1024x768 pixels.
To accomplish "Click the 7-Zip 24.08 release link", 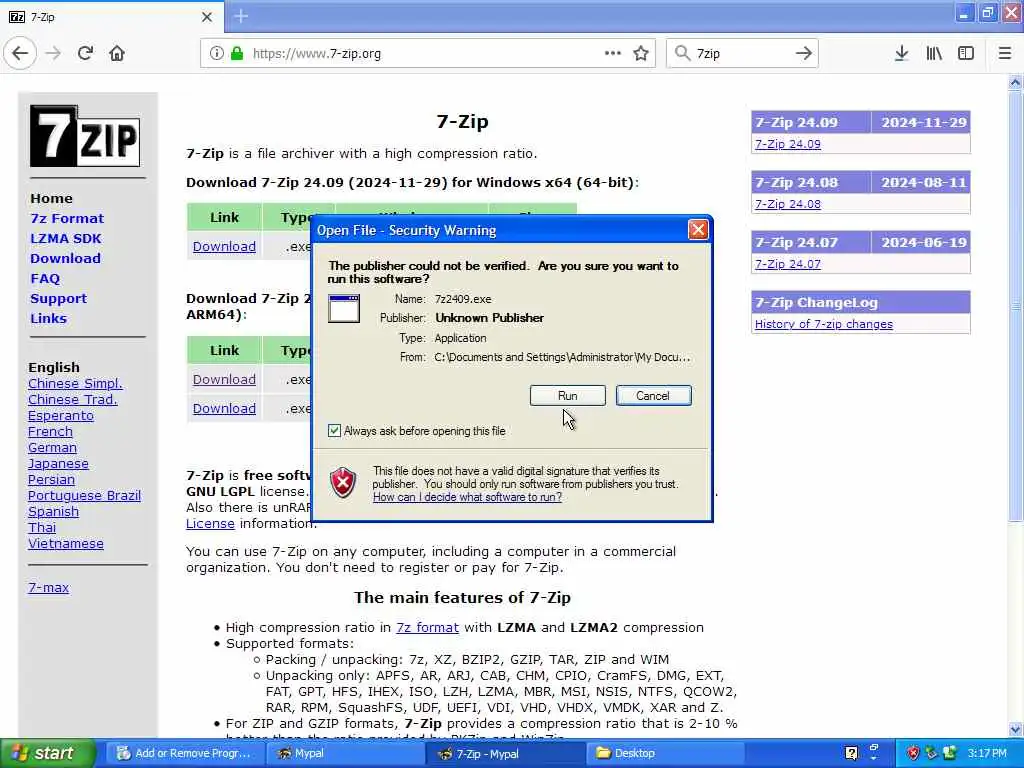I will coord(788,204).
